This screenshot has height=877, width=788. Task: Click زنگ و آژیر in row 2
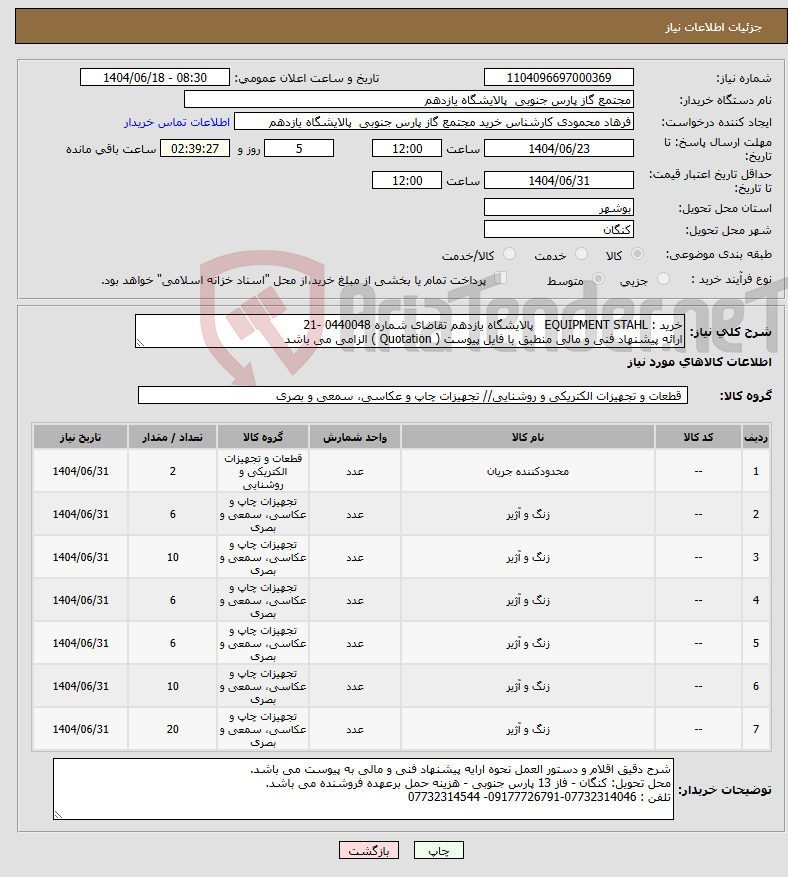527,515
